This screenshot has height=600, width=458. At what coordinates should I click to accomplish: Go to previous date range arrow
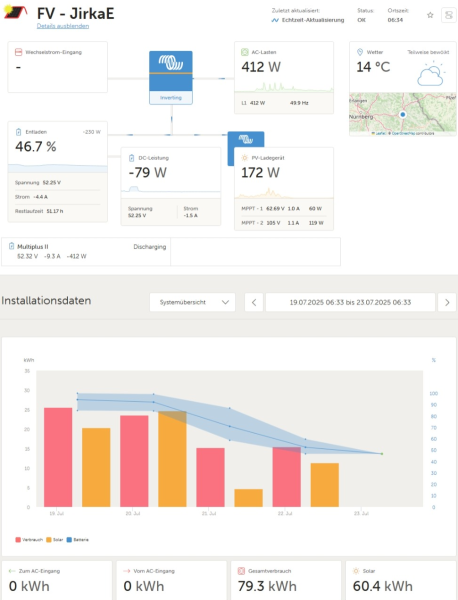pos(254,302)
